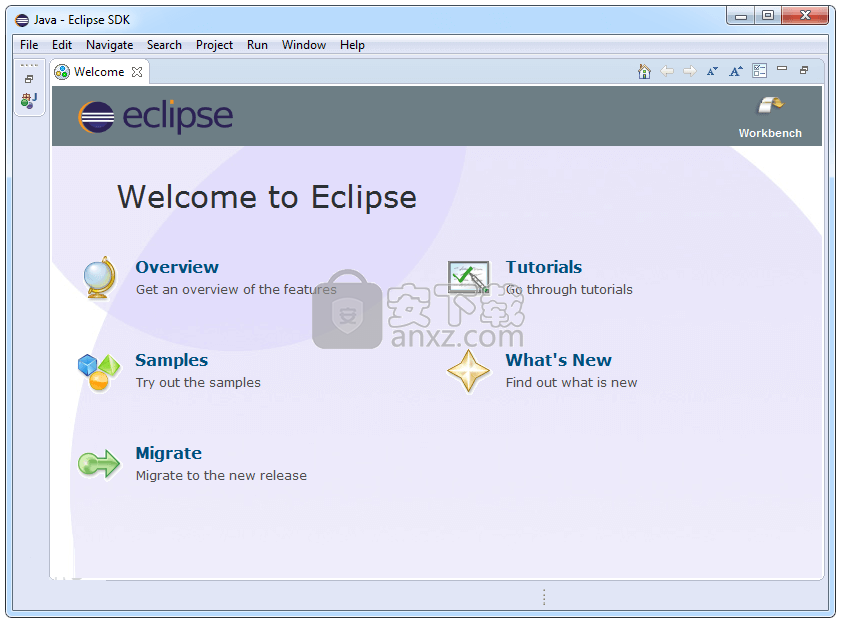Viewport: 841px width, 622px height.
Task: Enlarge font size with larger A icon
Action: click(736, 71)
